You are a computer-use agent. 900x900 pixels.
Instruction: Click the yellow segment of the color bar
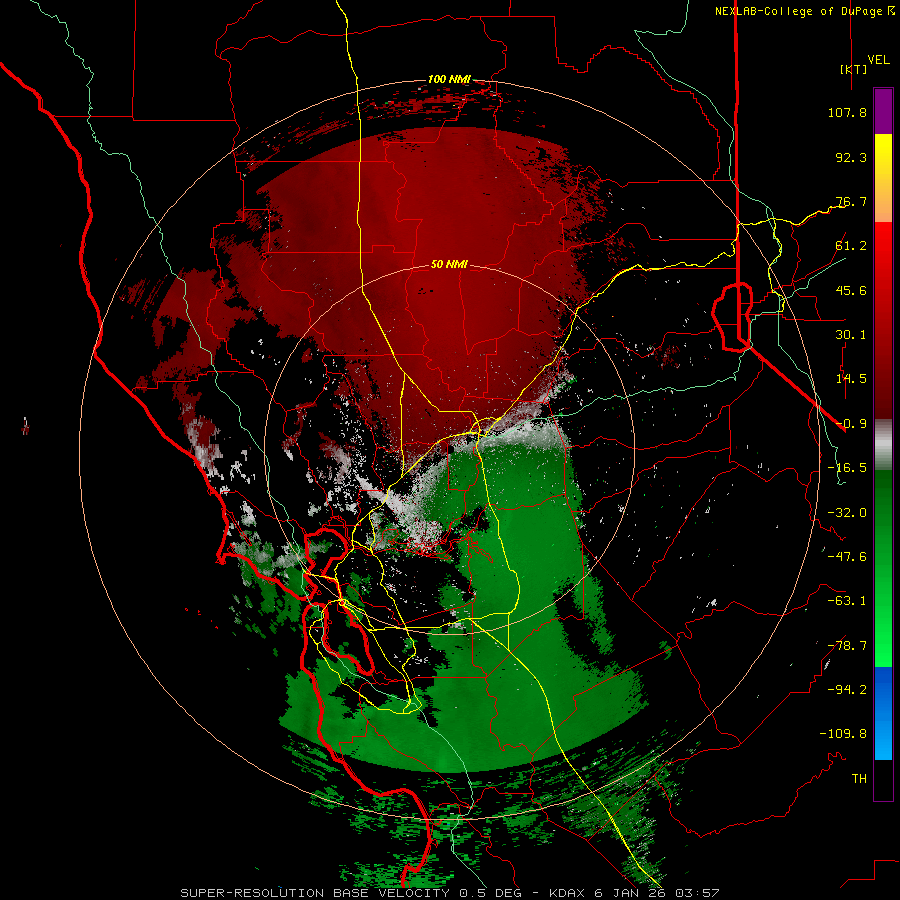pos(883,155)
